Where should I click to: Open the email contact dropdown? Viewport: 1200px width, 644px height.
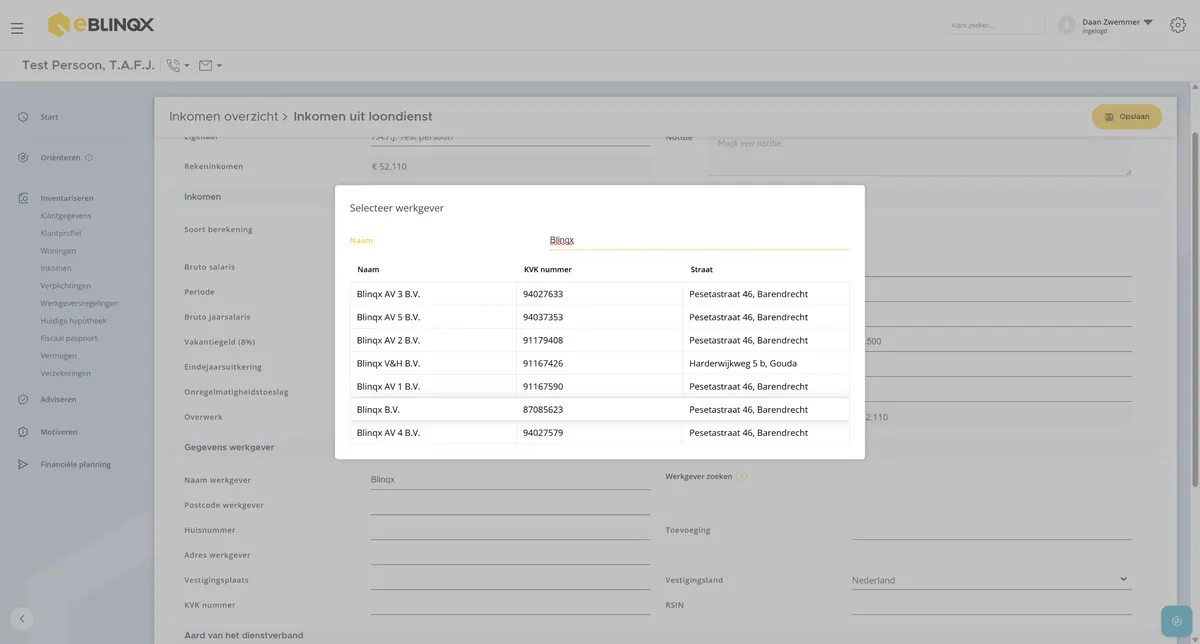click(210, 66)
